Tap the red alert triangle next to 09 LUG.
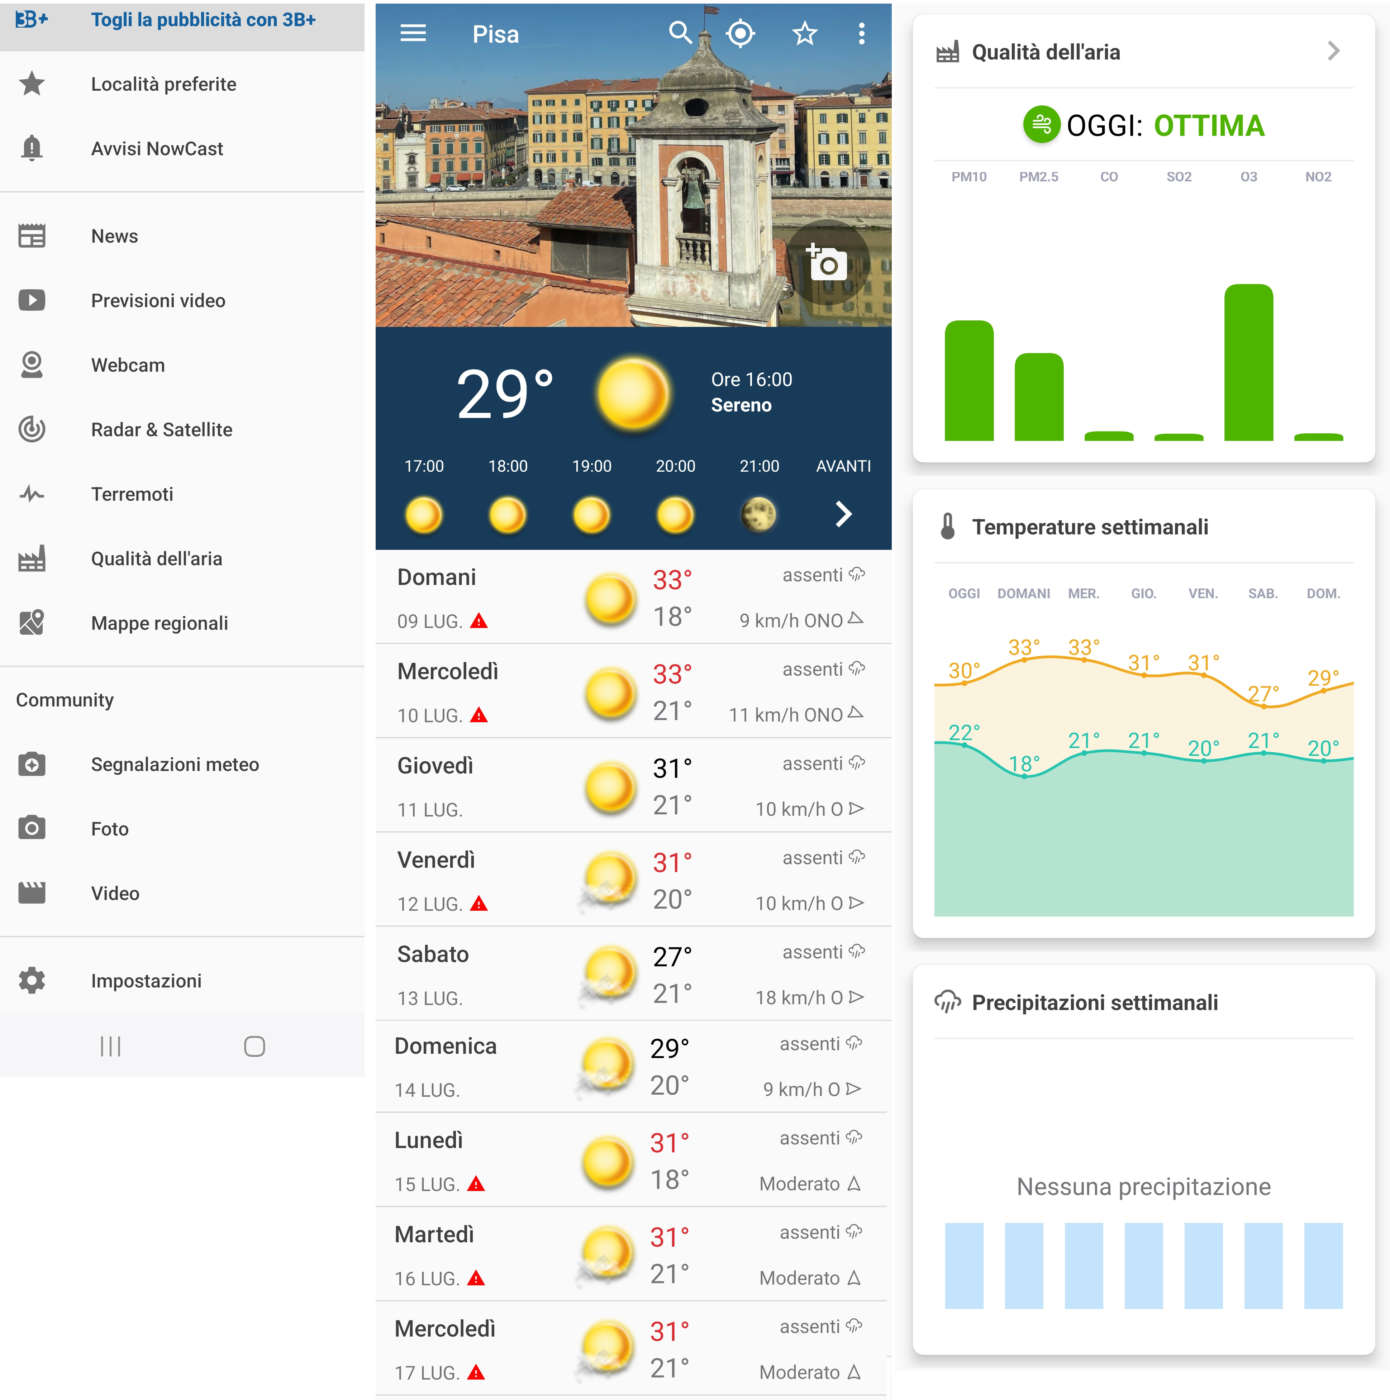The height and width of the screenshot is (1400, 1390). [x=479, y=620]
